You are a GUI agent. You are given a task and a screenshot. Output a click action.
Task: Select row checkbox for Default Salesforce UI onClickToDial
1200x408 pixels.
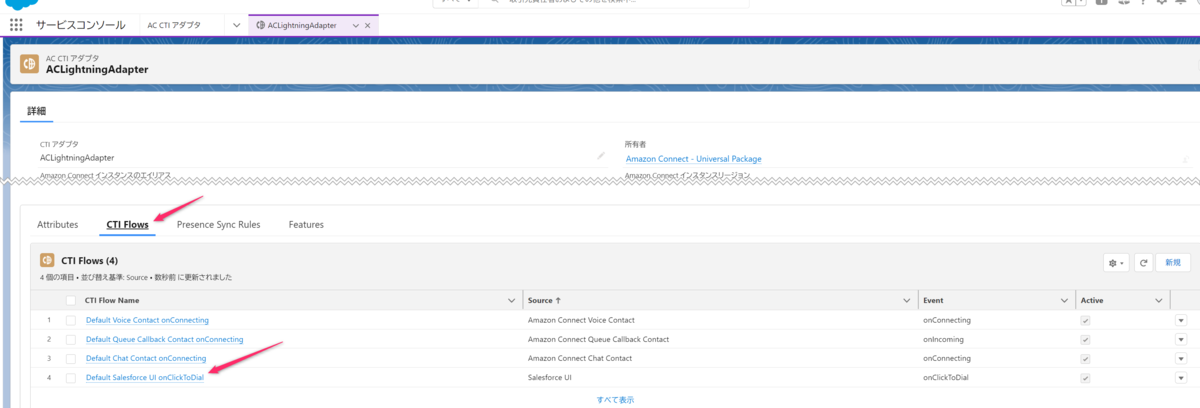[71, 377]
